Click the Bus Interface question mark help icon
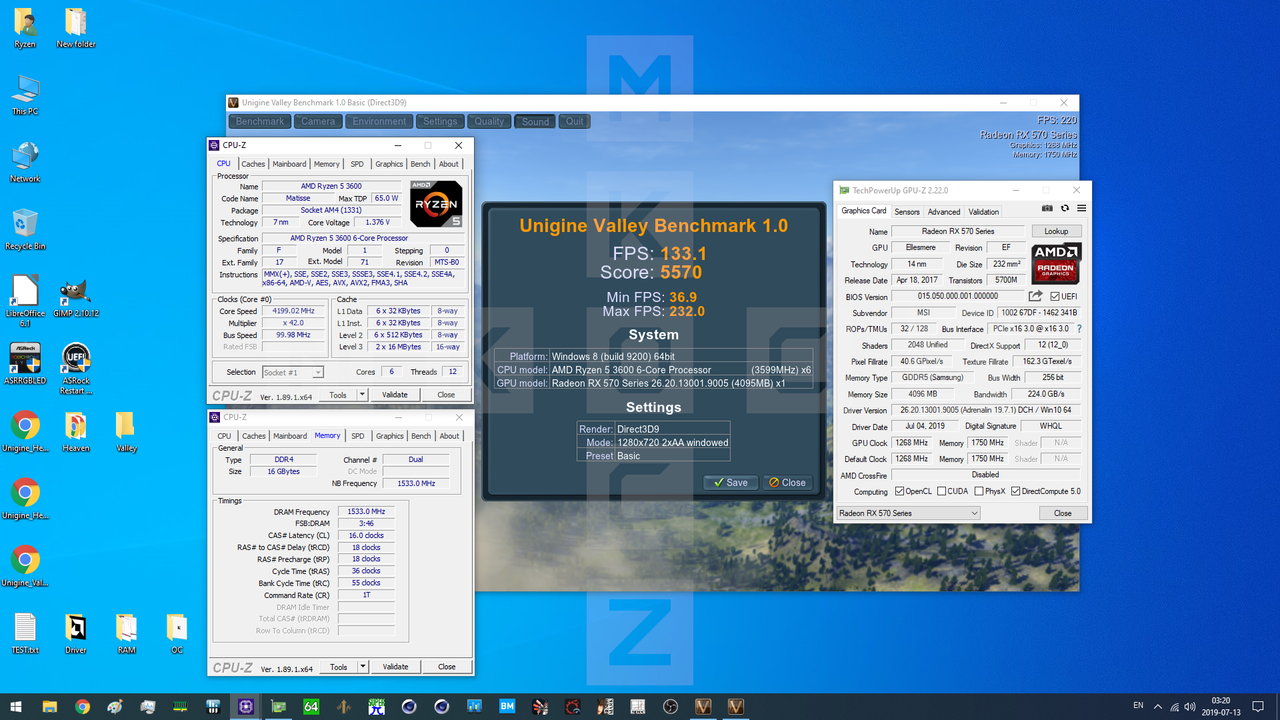Image resolution: width=1280 pixels, height=720 pixels. coord(1080,329)
